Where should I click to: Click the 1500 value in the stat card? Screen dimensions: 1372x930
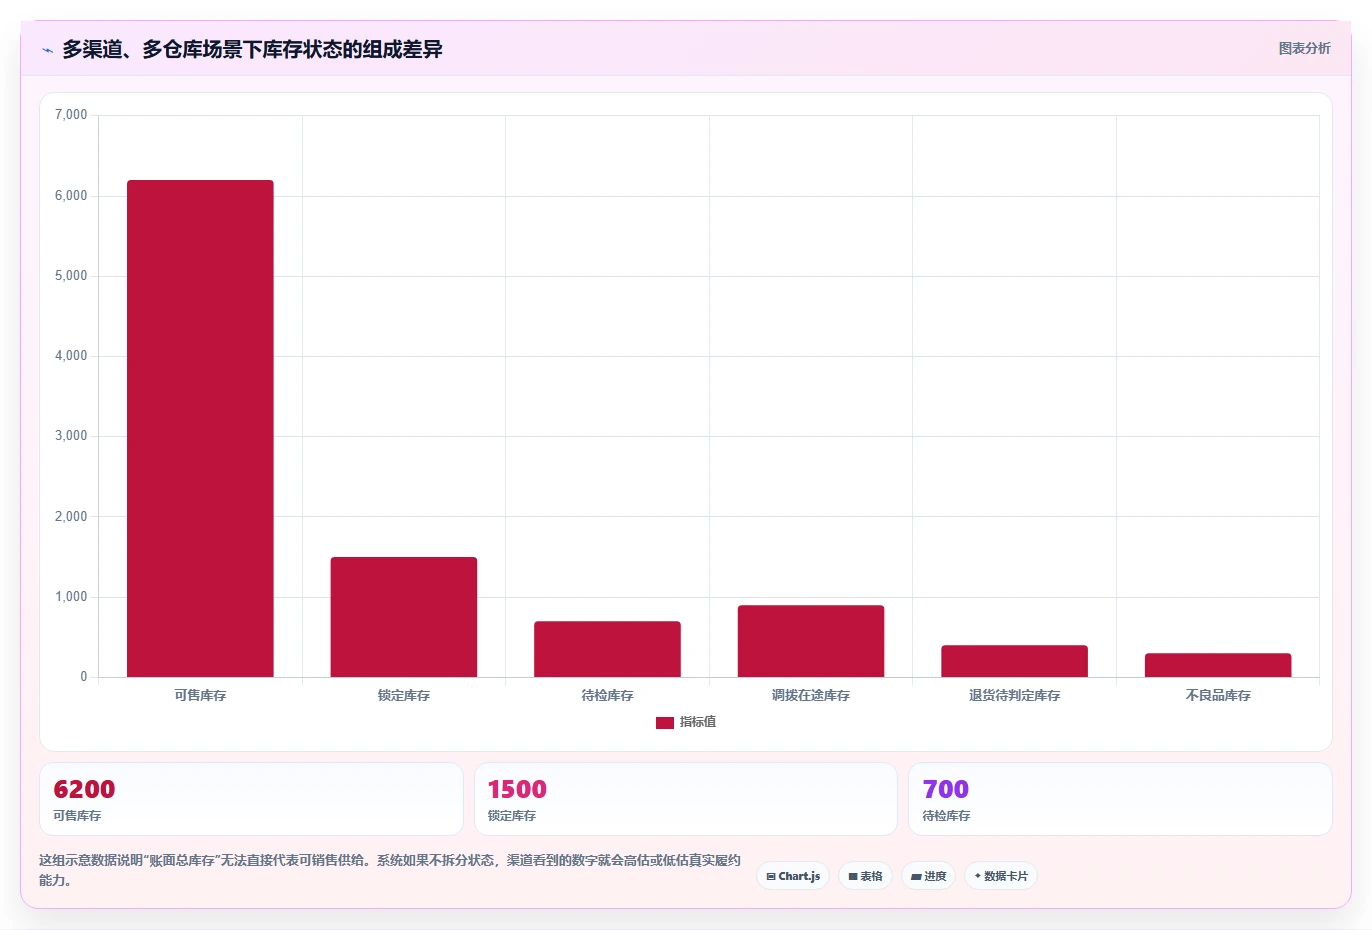[517, 790]
